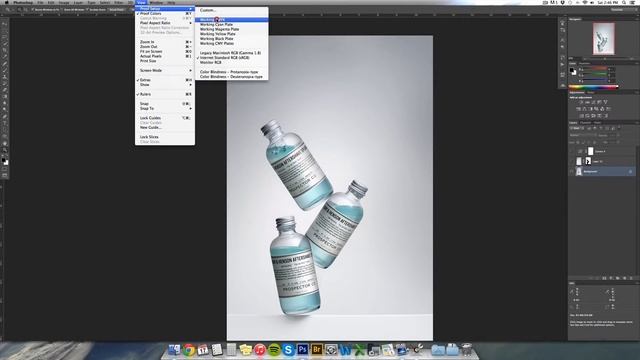Viewport: 640px width, 360px height.
Task: Open Spotlight search in the menu bar
Action: click(x=624, y=2)
